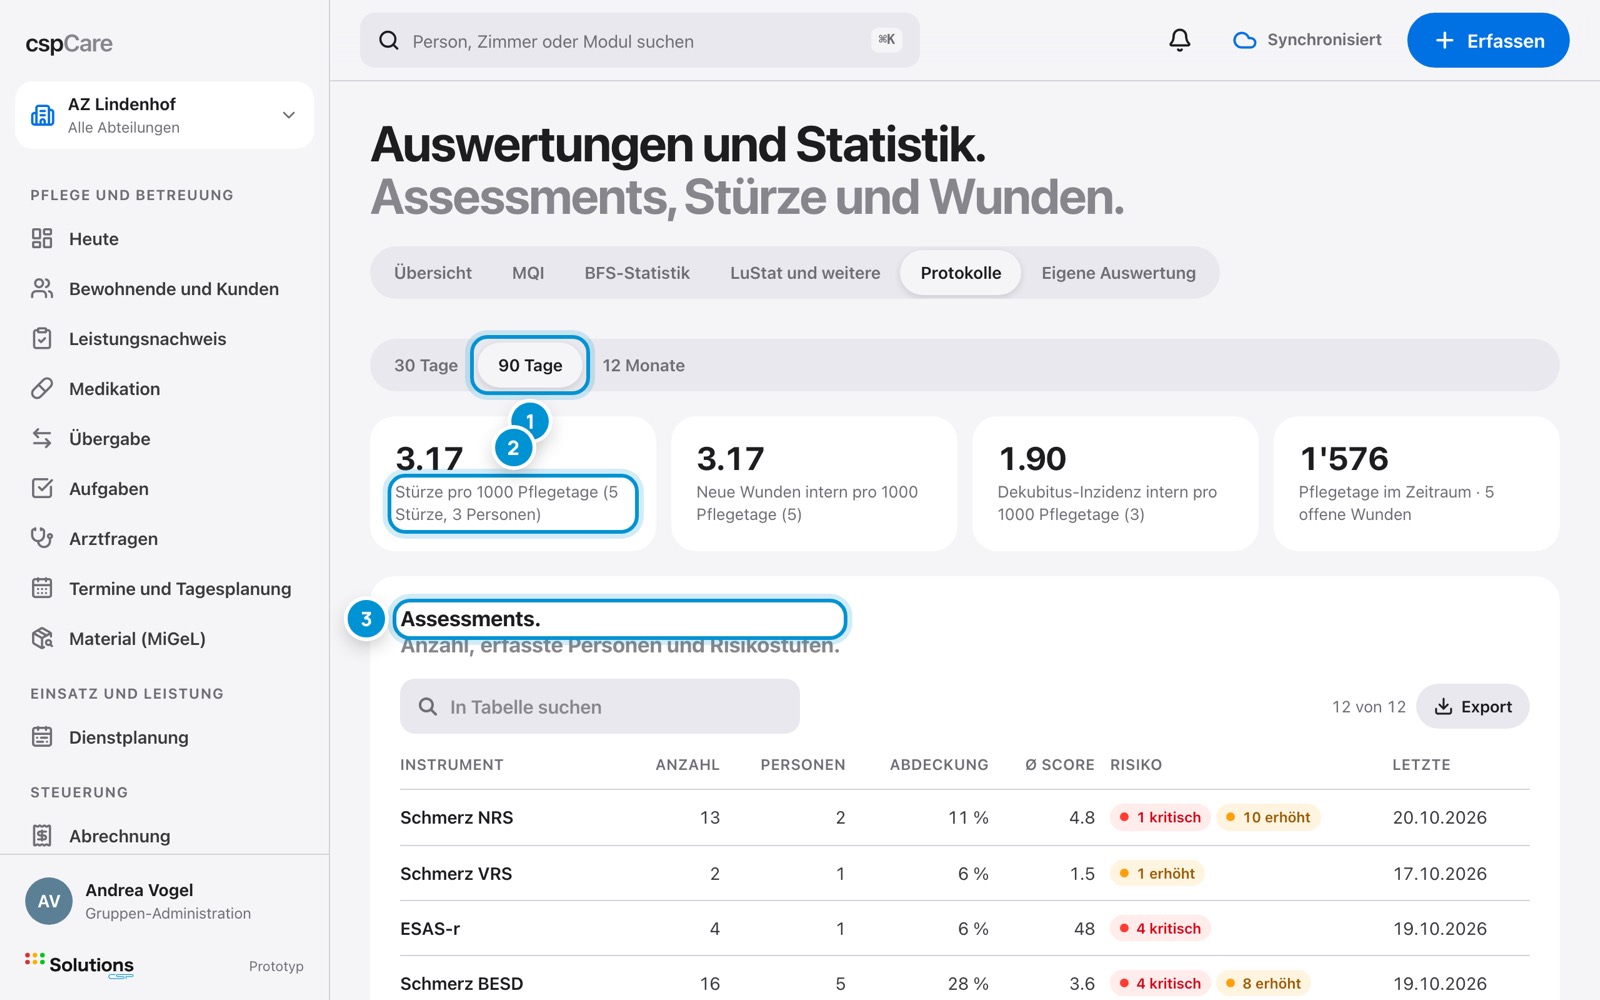
Task: Click the 4 kritisch badge in ESAS-r row
Action: coord(1160,928)
